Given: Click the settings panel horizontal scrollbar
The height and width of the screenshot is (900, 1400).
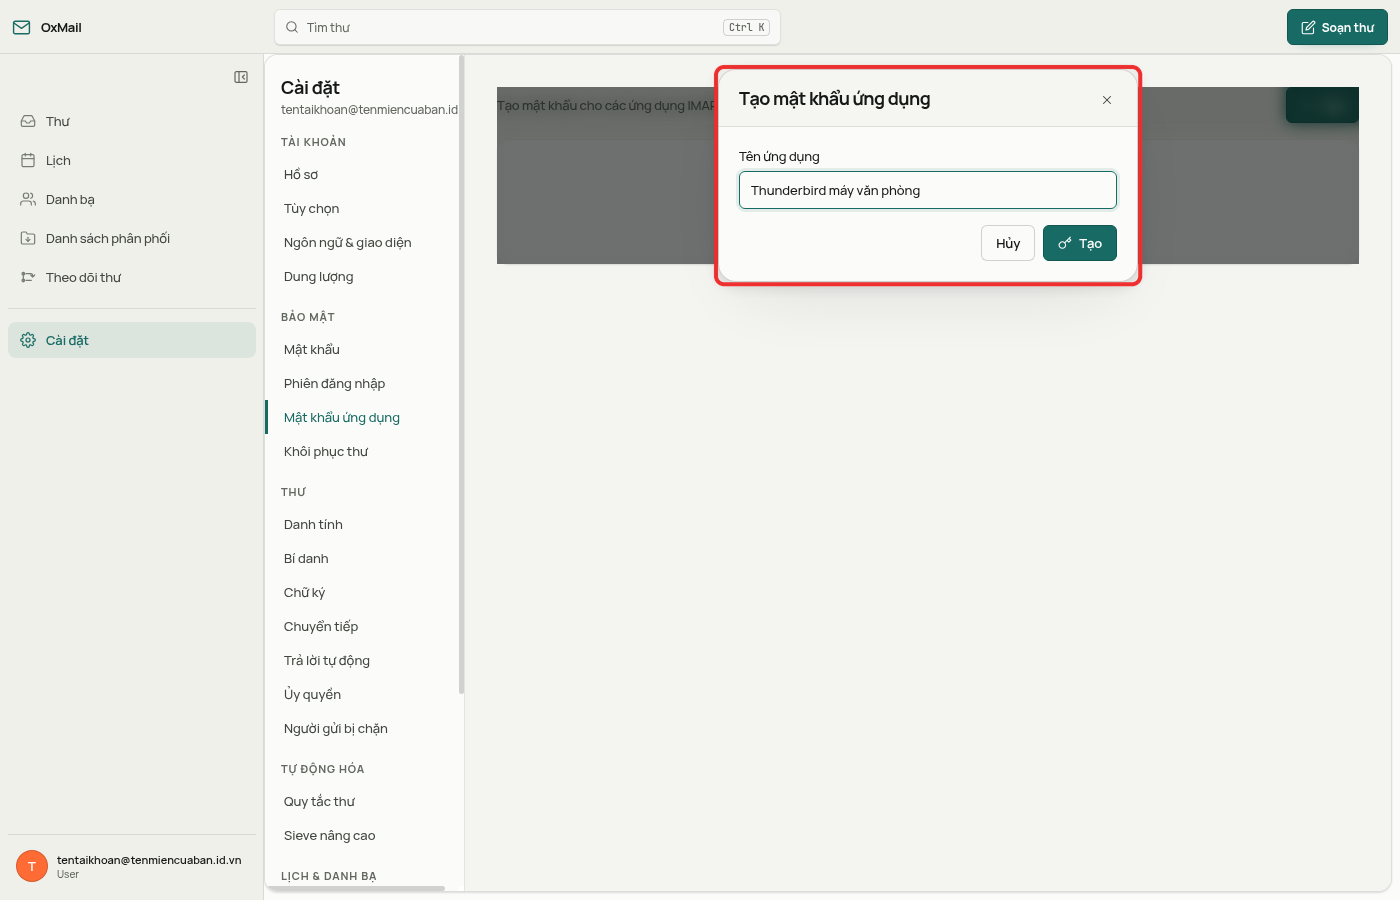Looking at the screenshot, I should (356, 888).
